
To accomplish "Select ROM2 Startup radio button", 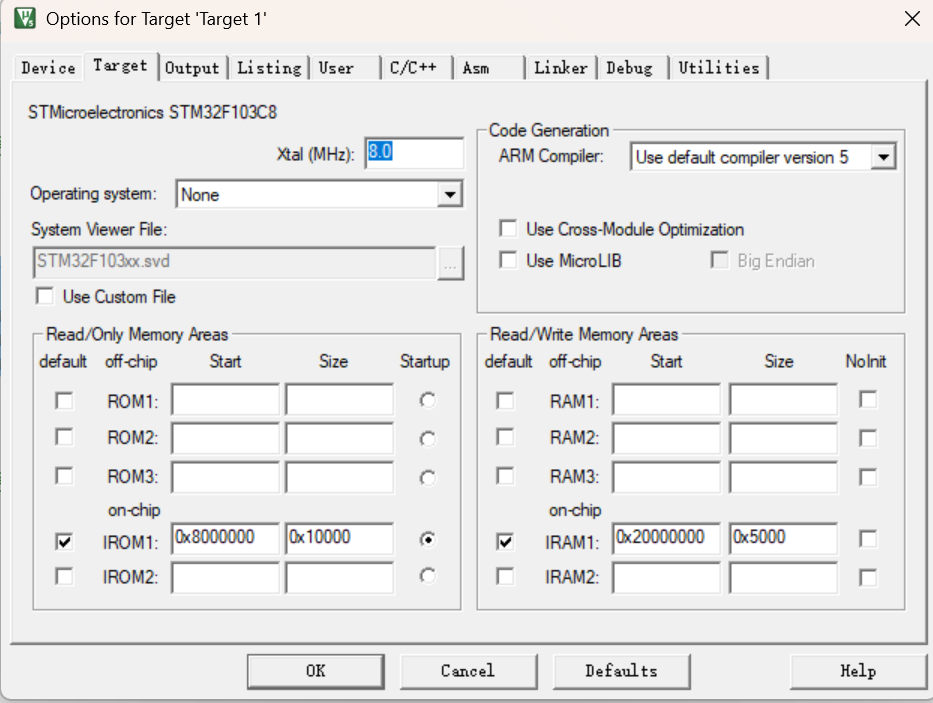I will 427,439.
